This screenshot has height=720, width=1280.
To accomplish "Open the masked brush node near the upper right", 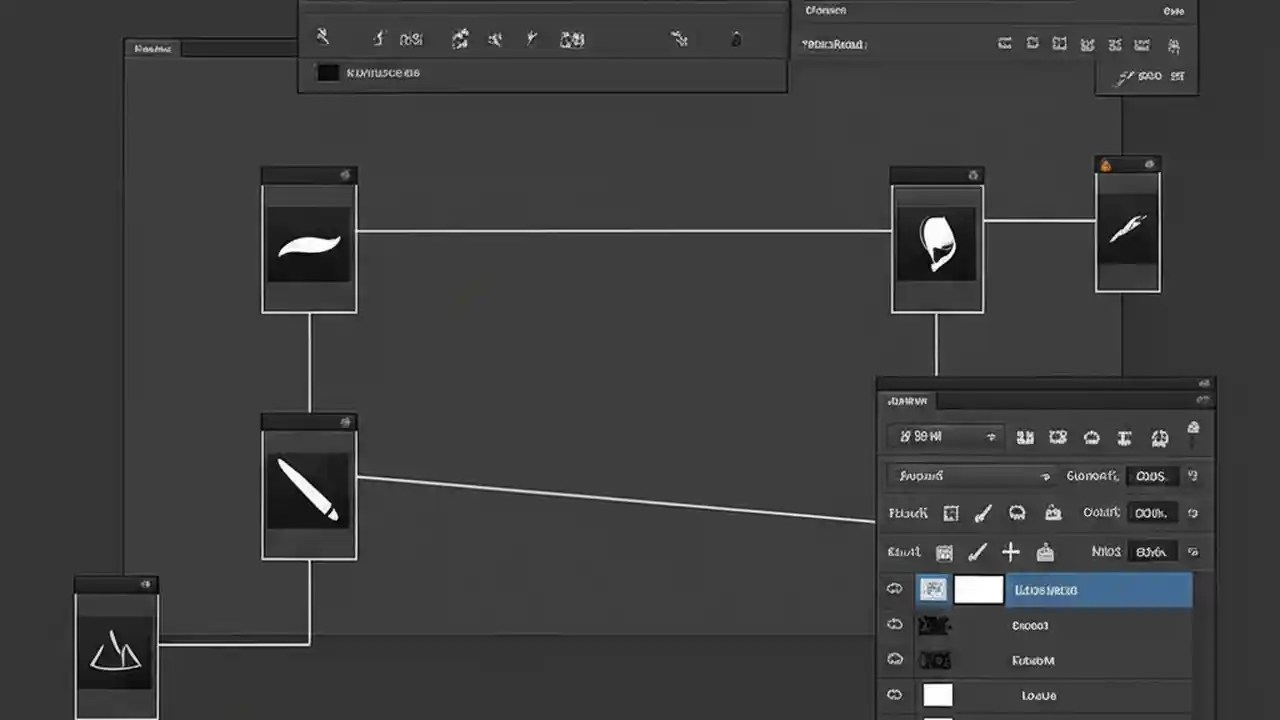I will (937, 243).
